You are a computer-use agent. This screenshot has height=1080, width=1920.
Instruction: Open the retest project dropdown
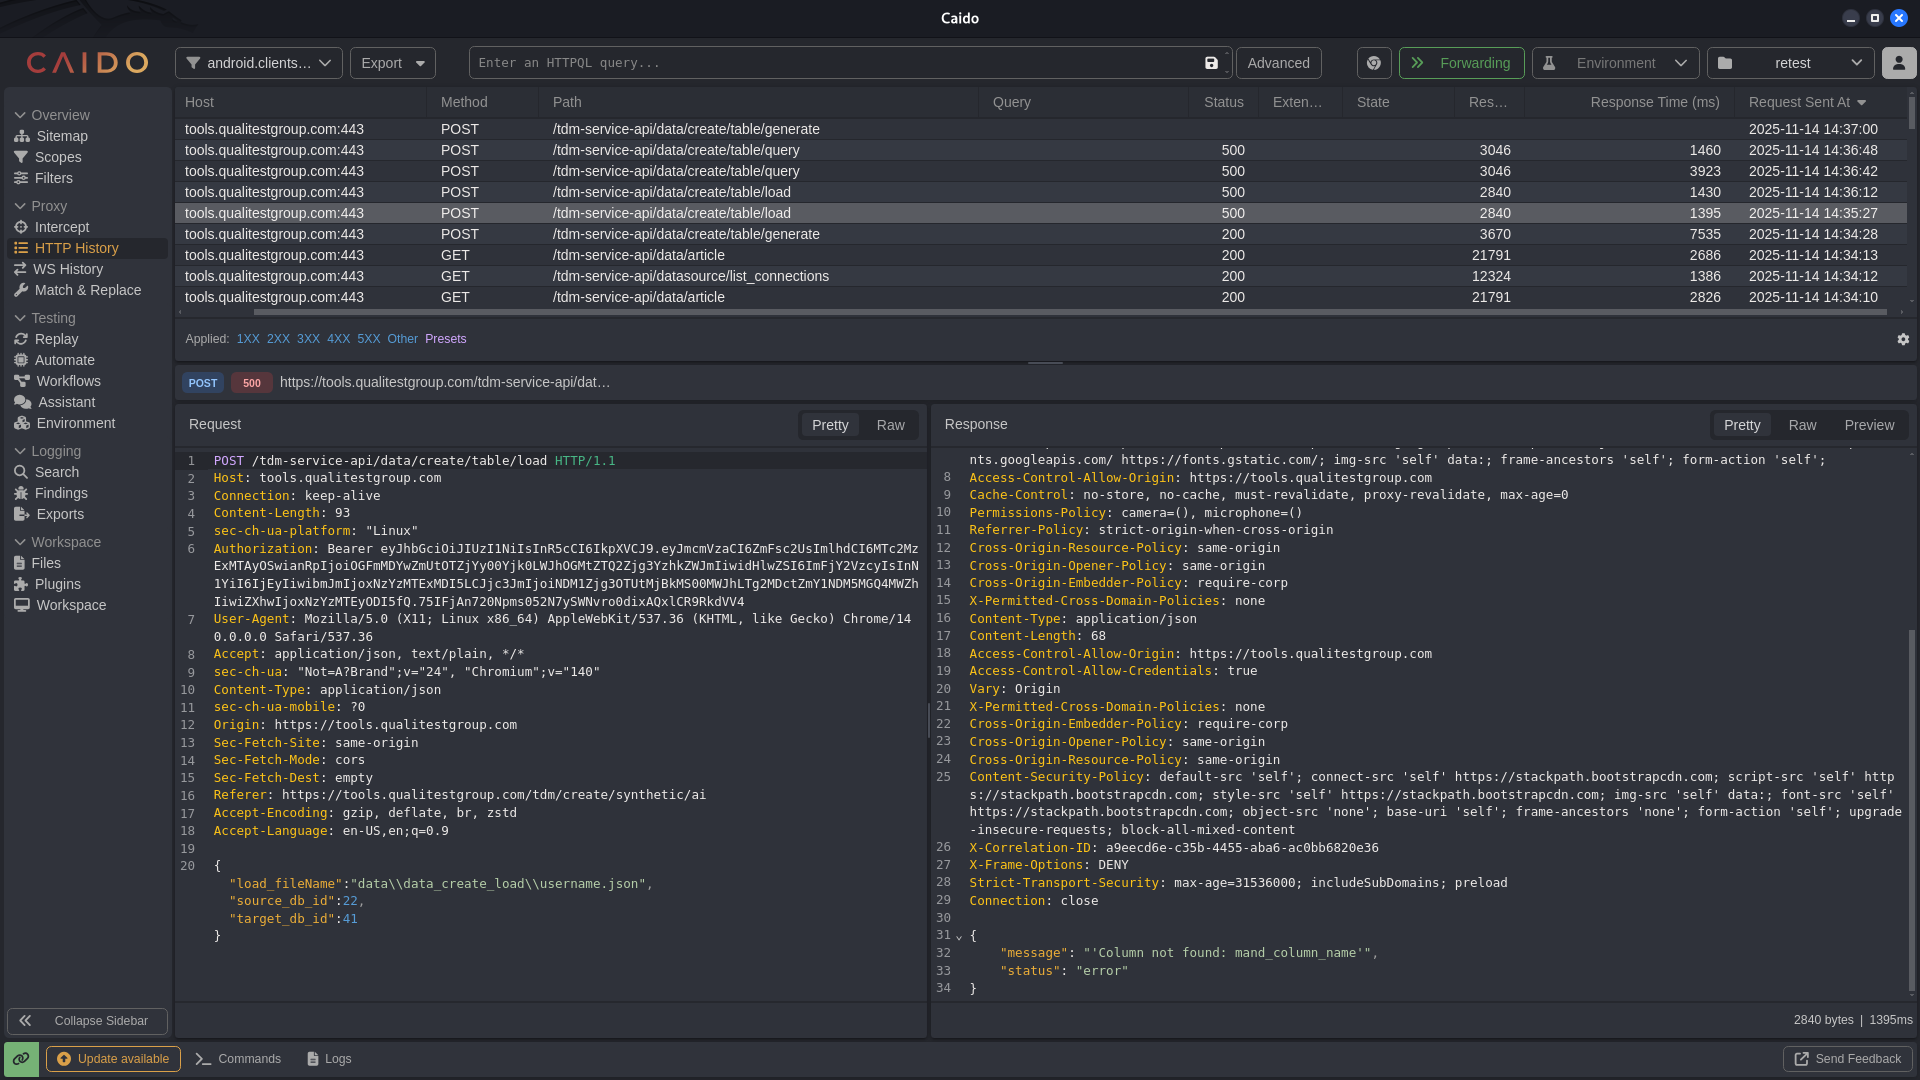click(x=1790, y=63)
